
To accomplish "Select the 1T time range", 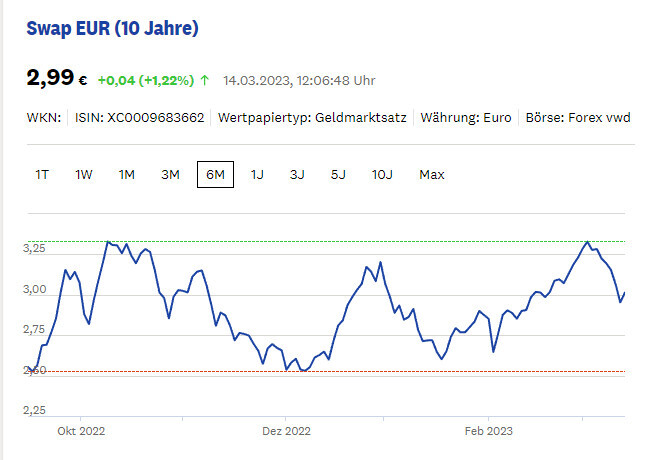I will coord(42,175).
